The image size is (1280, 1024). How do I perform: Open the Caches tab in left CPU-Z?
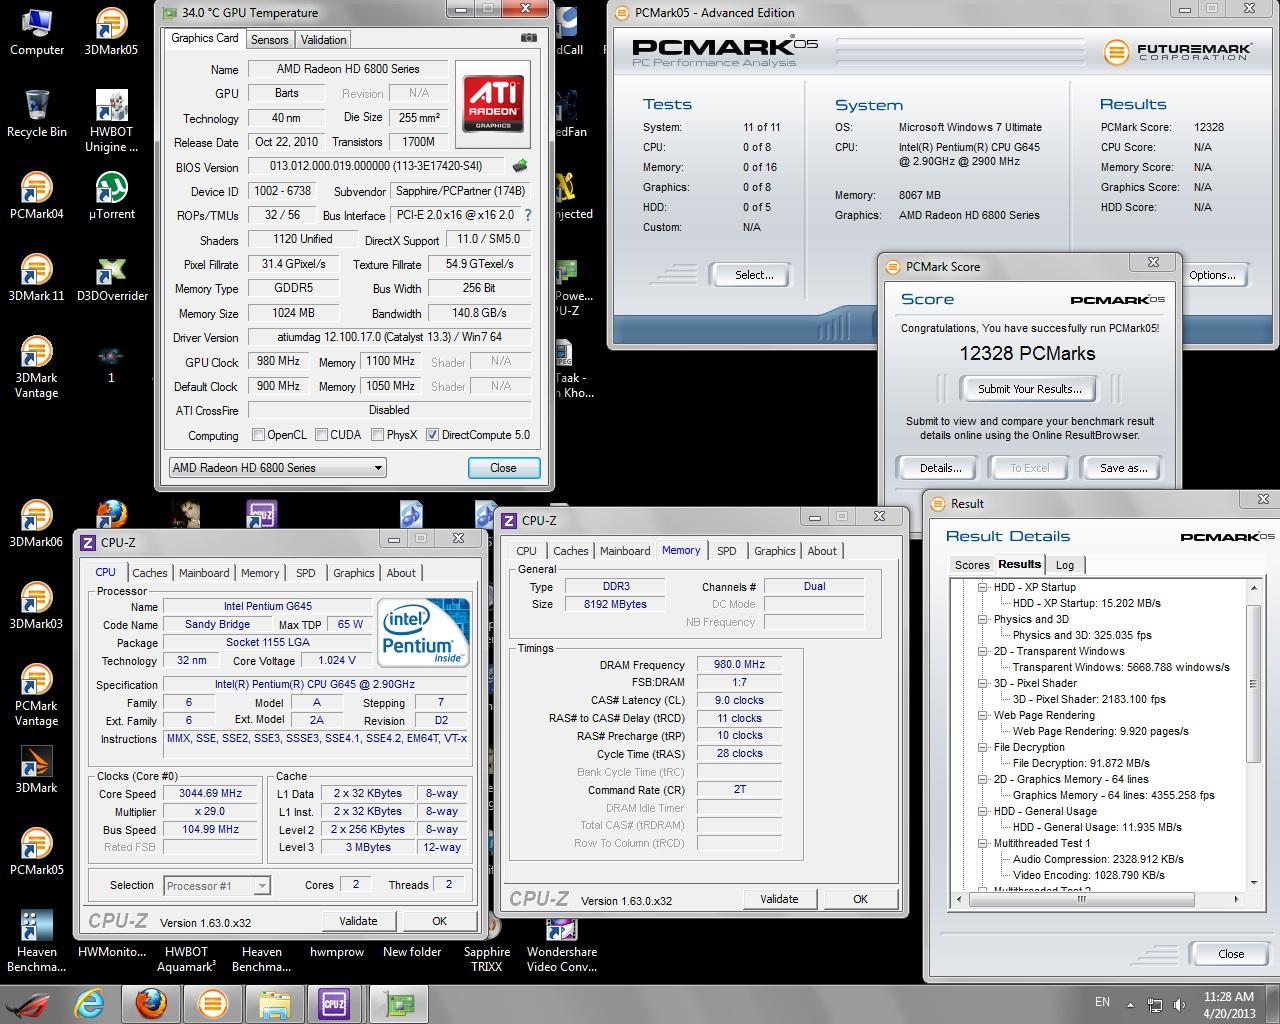coord(150,573)
